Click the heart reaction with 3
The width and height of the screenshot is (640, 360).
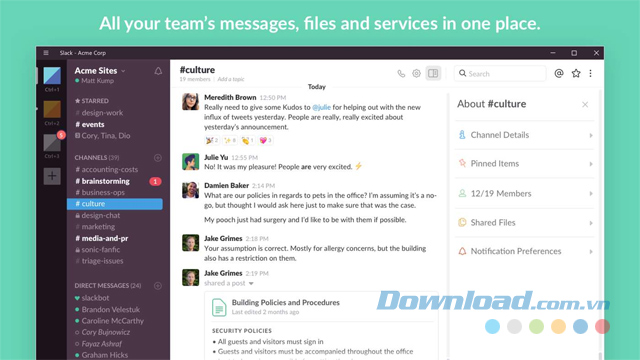point(265,140)
